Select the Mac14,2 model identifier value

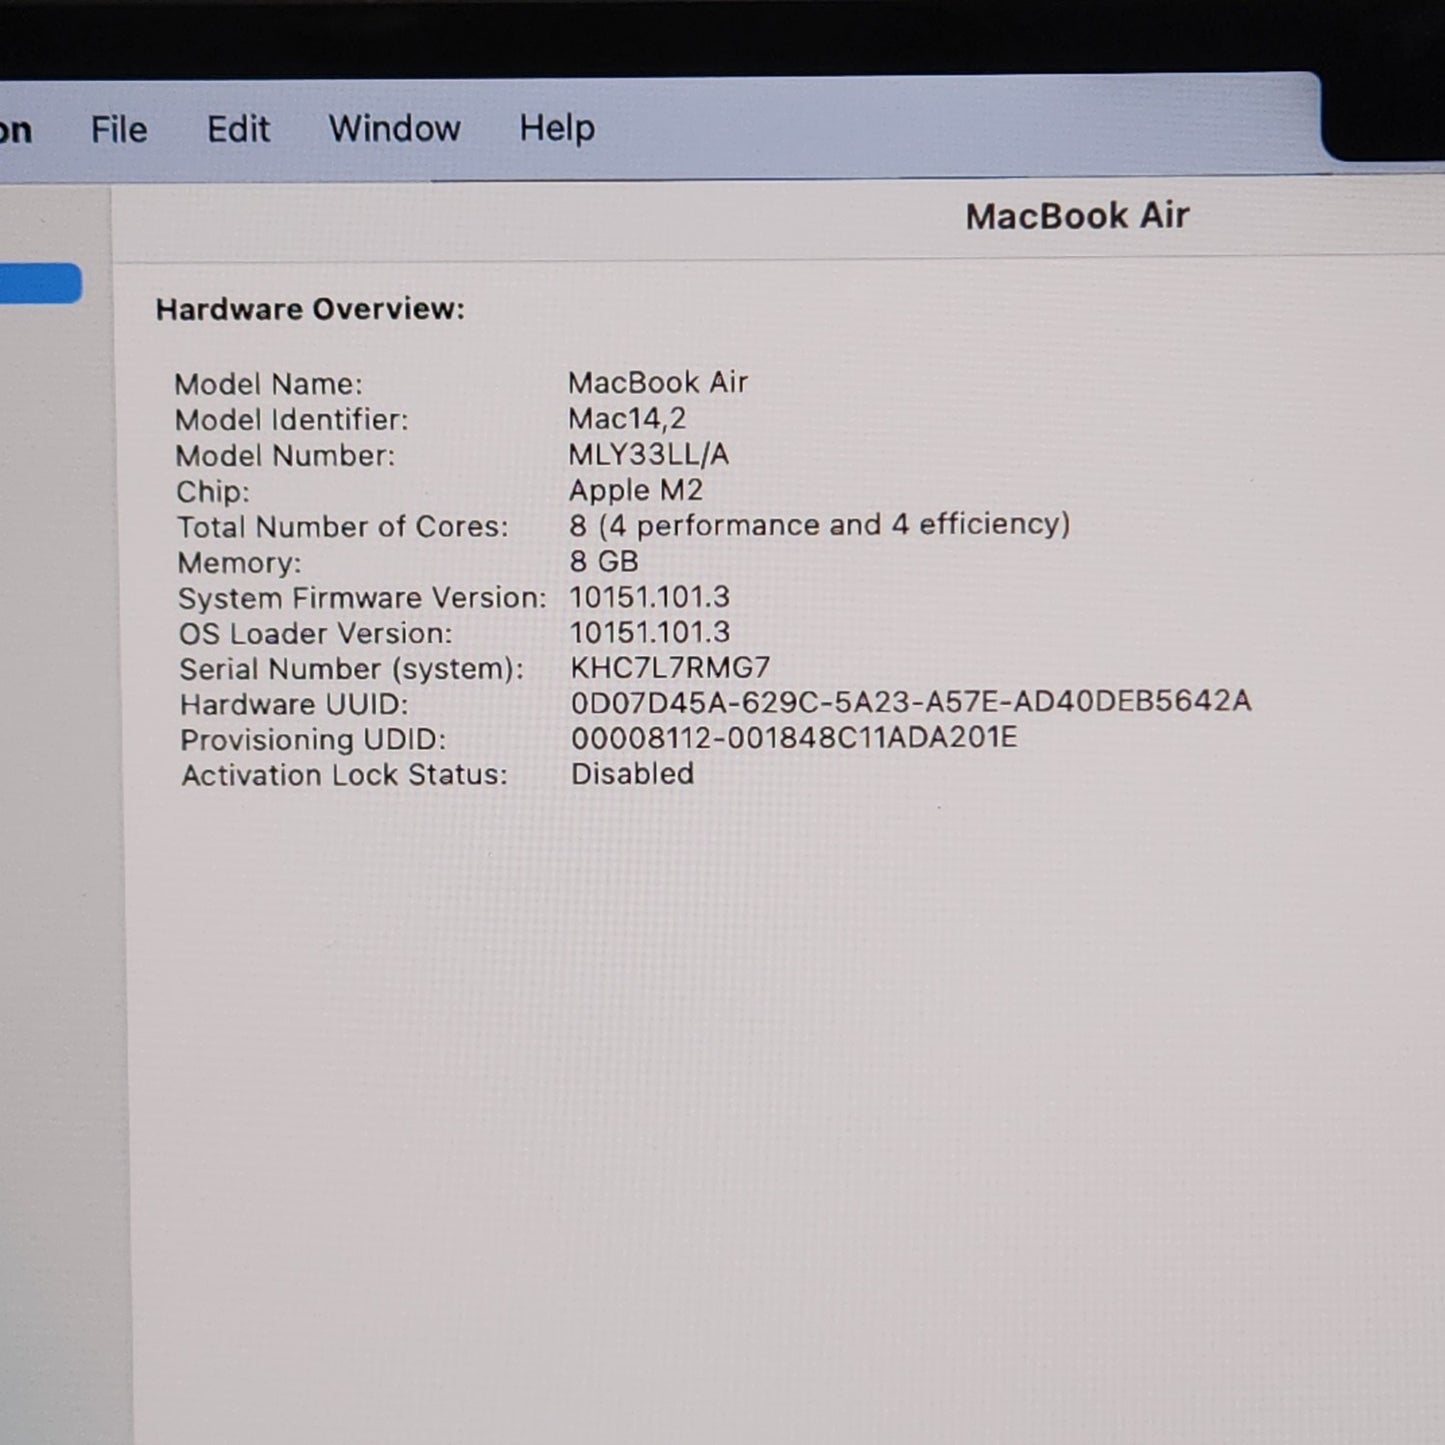pos(626,418)
